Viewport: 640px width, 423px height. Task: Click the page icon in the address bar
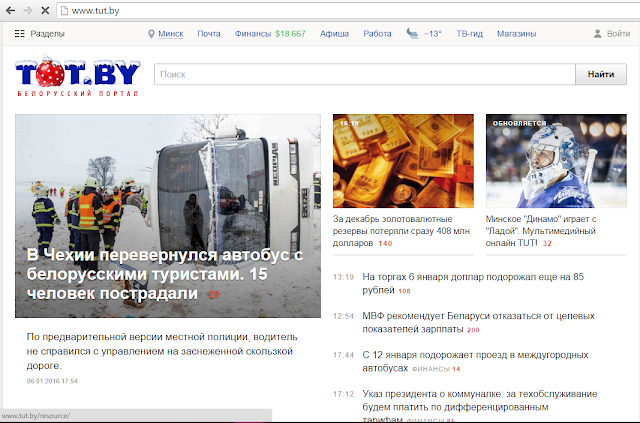coord(64,11)
